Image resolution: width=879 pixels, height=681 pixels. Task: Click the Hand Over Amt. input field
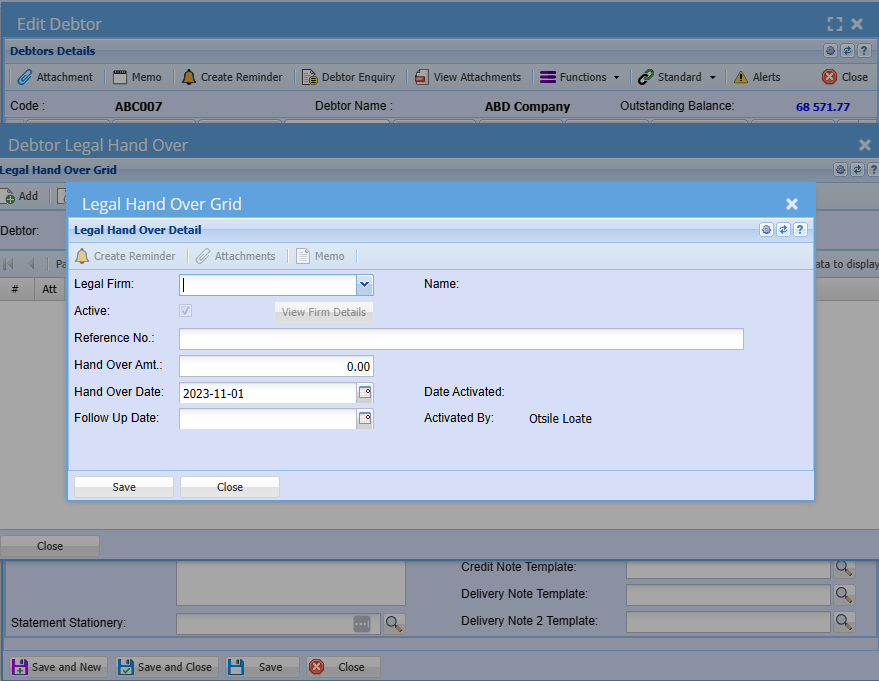pos(276,366)
